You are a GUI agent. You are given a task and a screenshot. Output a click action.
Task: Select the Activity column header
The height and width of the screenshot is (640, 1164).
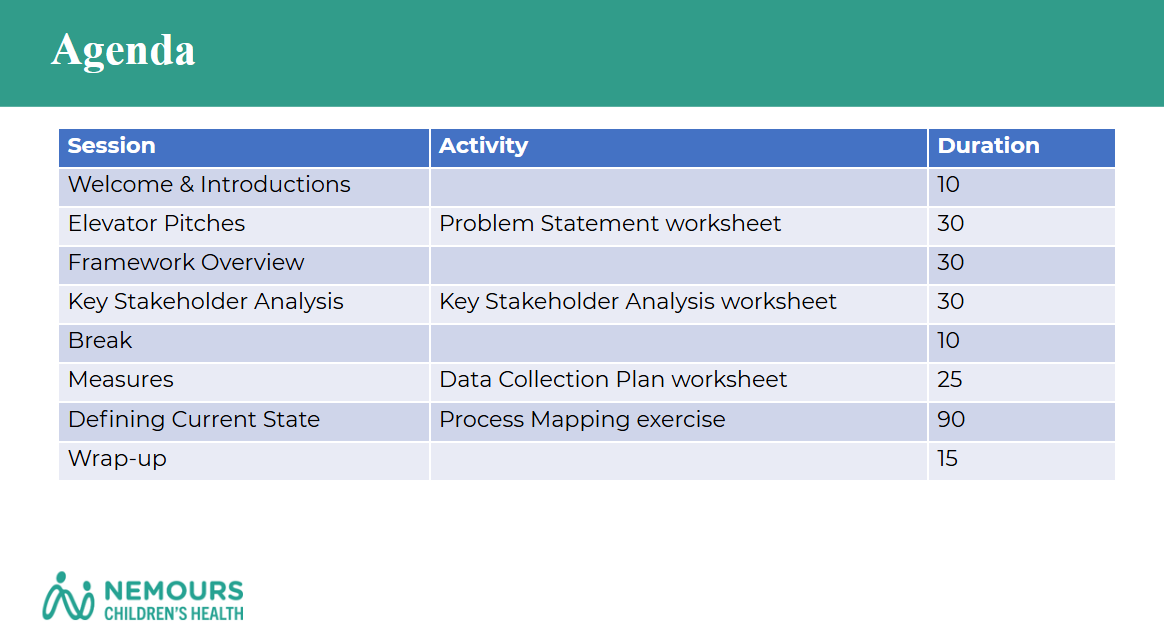(483, 146)
